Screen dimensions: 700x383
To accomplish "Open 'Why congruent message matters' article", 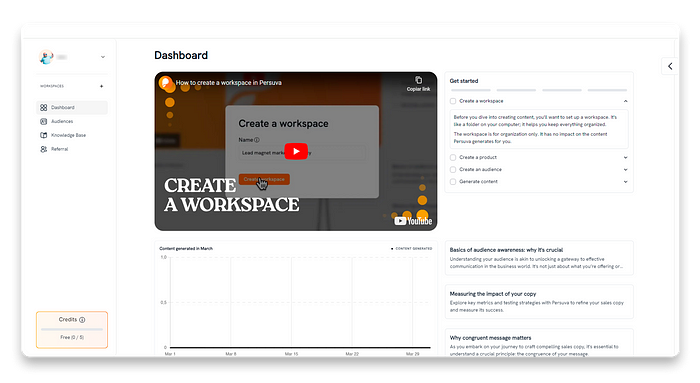I will (x=539, y=343).
